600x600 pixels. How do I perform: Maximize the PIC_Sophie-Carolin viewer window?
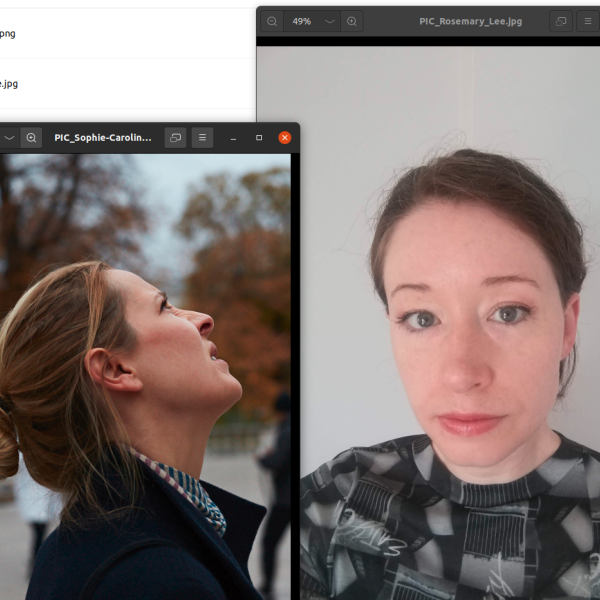259,138
